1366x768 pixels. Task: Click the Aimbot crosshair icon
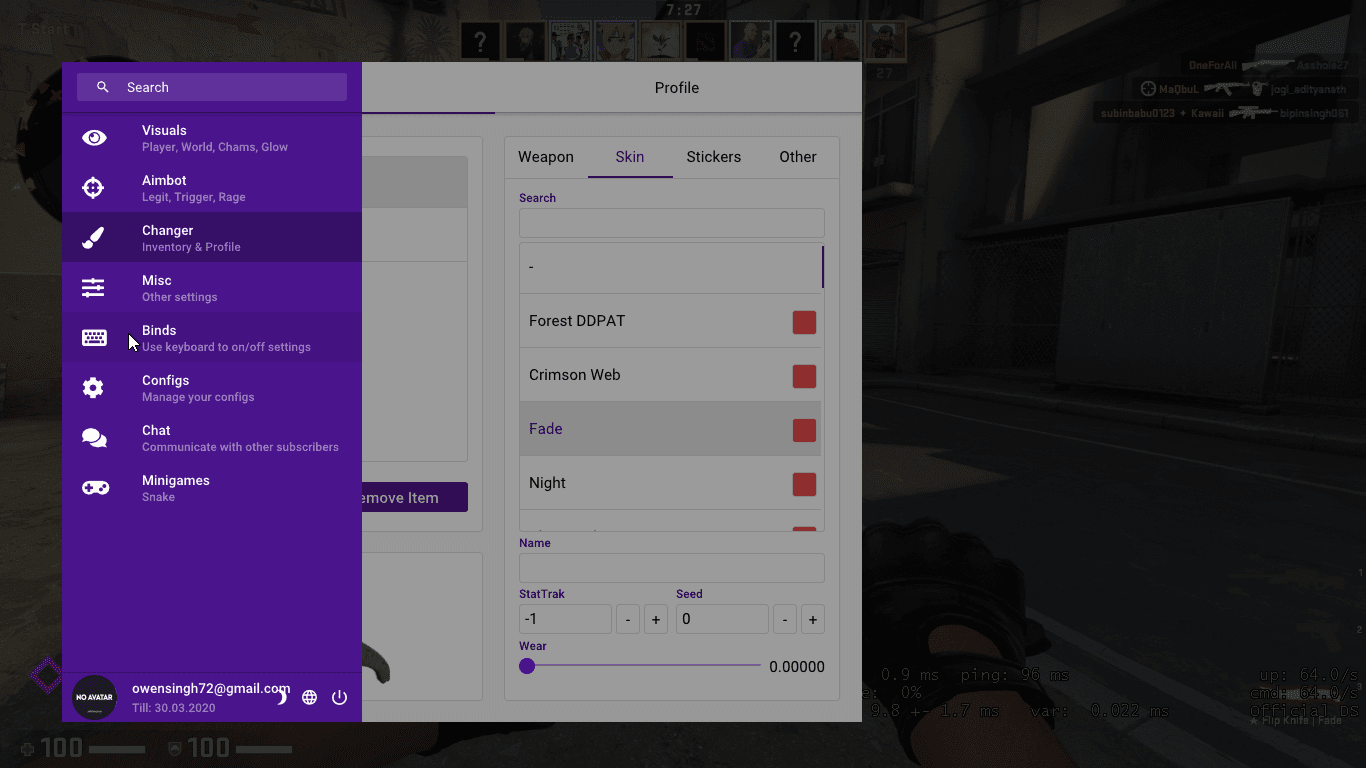tap(93, 188)
